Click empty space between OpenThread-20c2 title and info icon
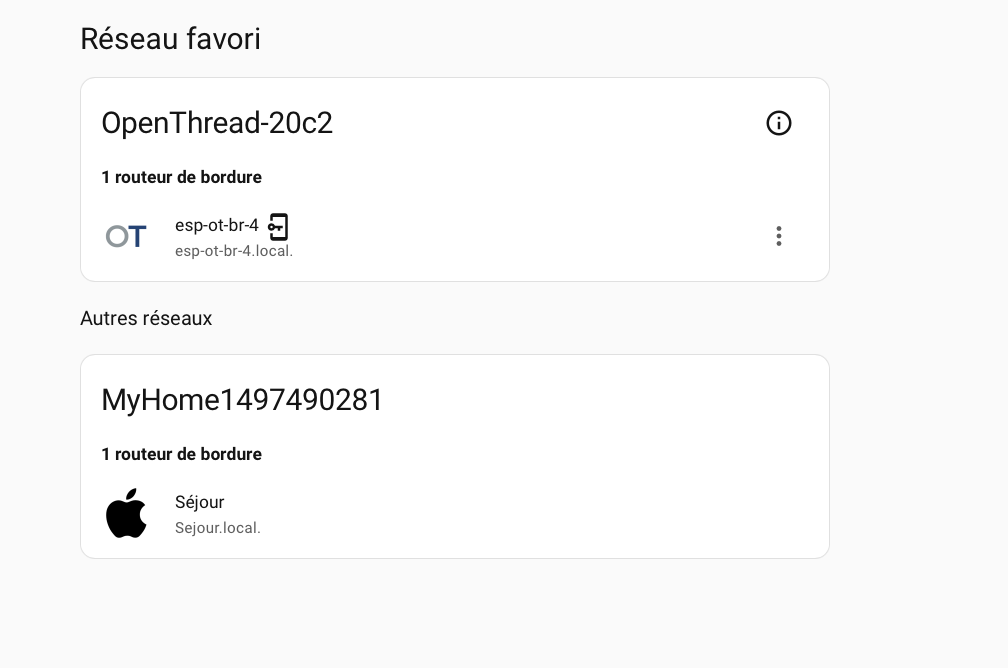This screenshot has height=668, width=1008. coord(550,123)
